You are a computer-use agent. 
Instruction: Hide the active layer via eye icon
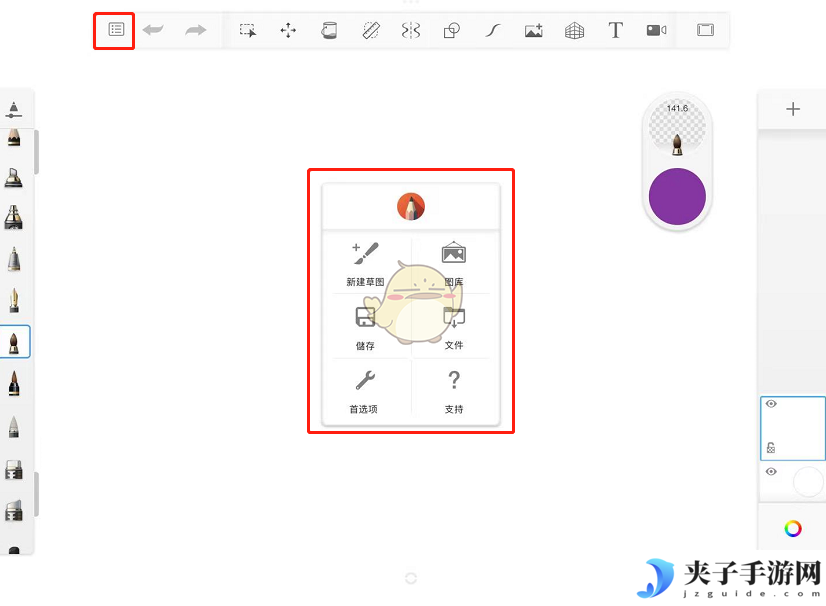771,404
